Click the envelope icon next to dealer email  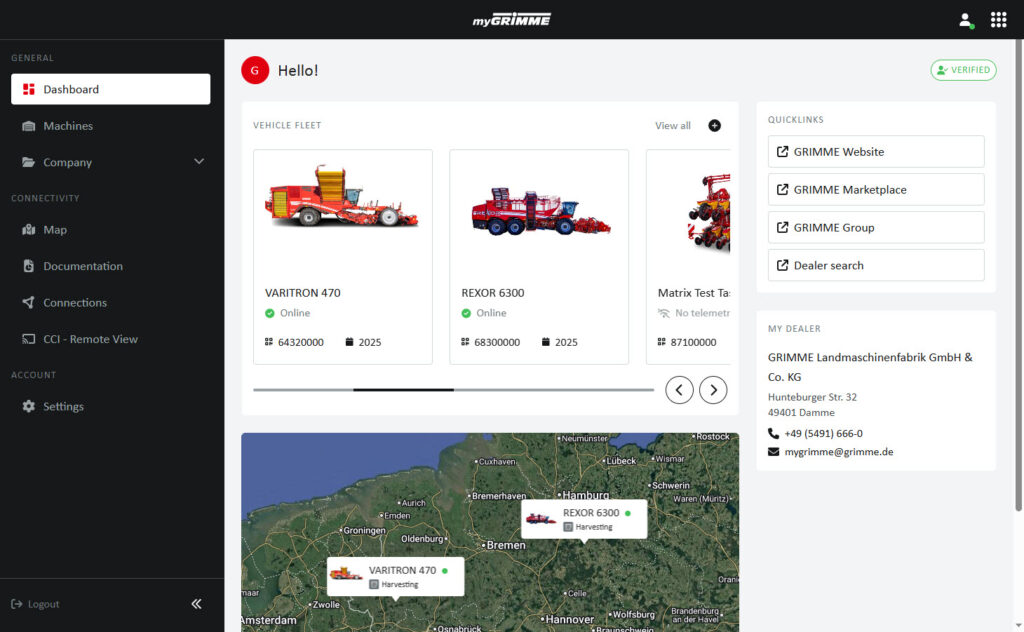pyautogui.click(x=773, y=452)
